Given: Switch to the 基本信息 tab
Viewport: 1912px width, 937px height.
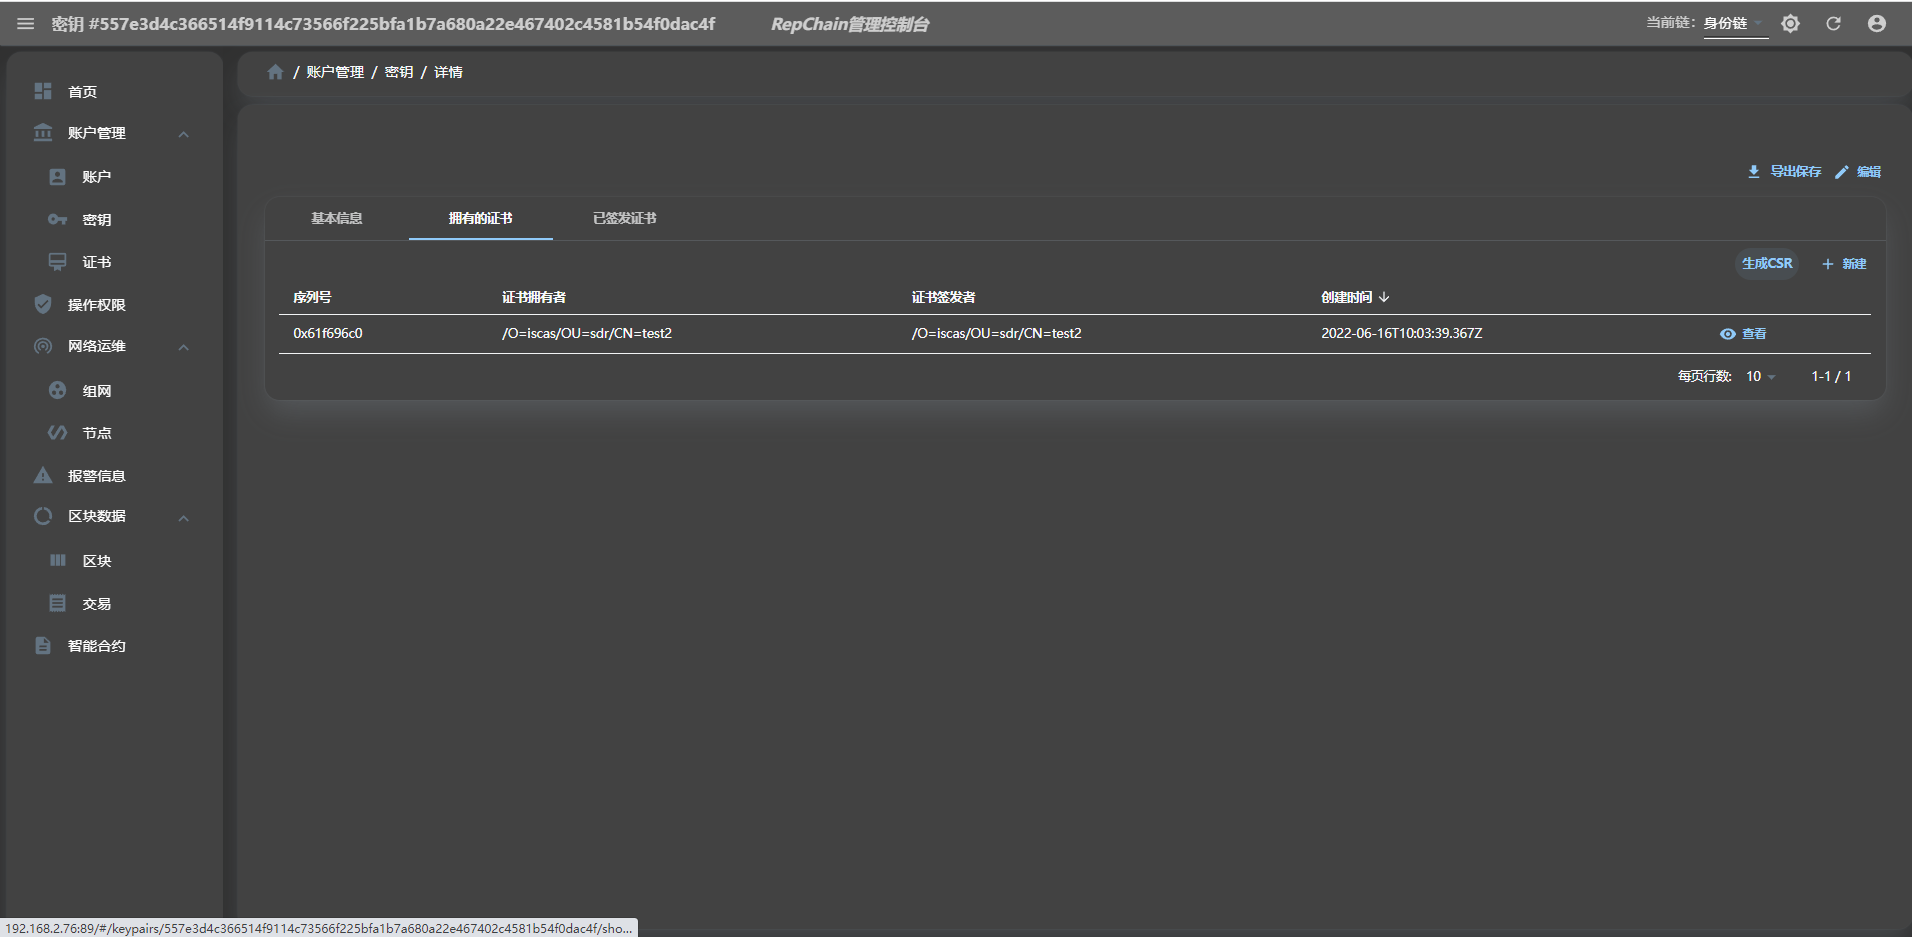Looking at the screenshot, I should click(337, 218).
